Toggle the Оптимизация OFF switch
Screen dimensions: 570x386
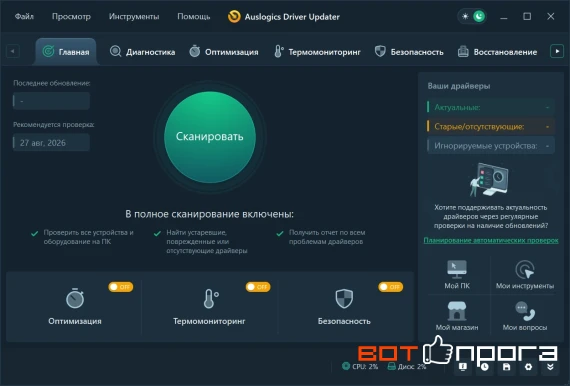pos(121,287)
